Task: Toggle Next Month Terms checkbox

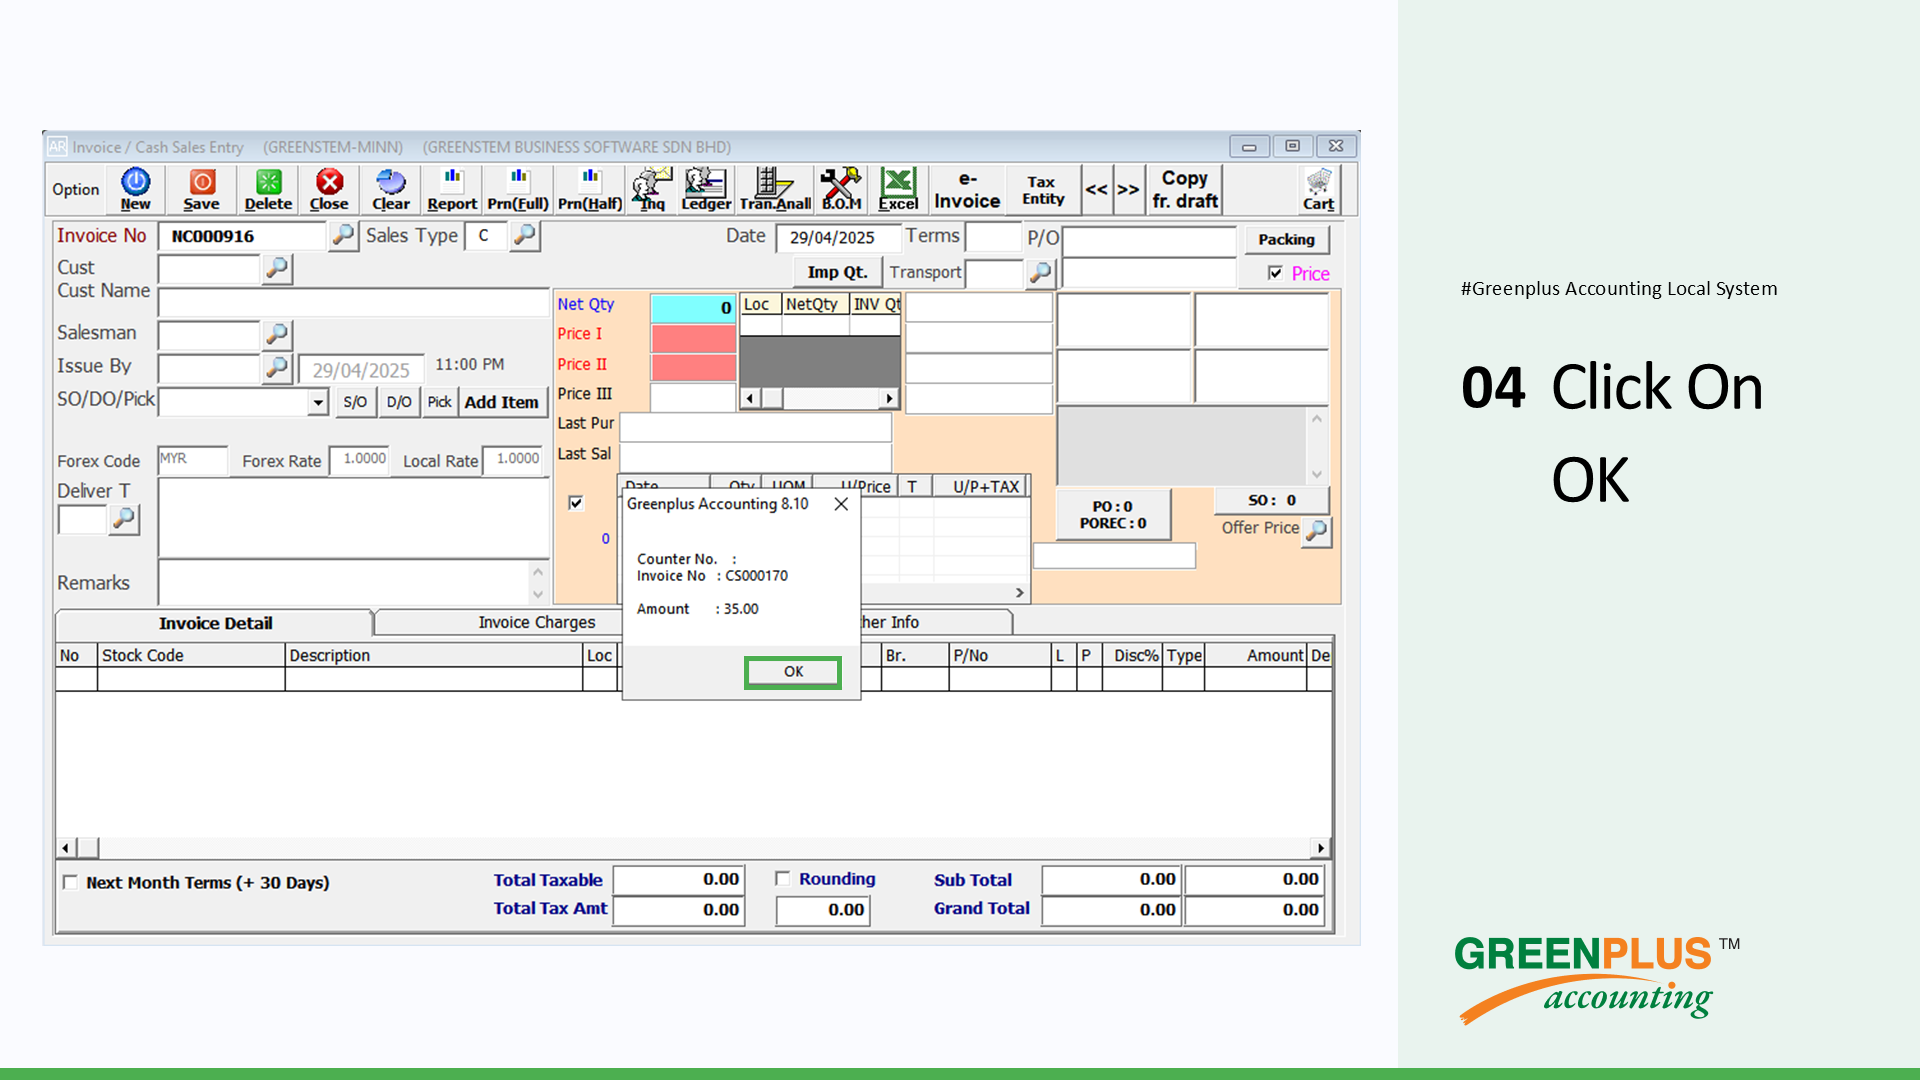Action: point(70,882)
